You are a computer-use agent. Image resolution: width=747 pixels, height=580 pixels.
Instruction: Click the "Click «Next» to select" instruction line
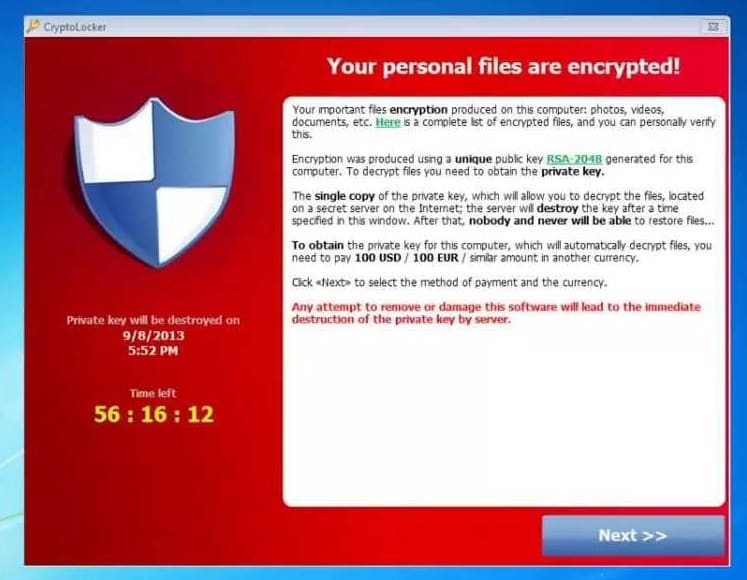click(449, 283)
